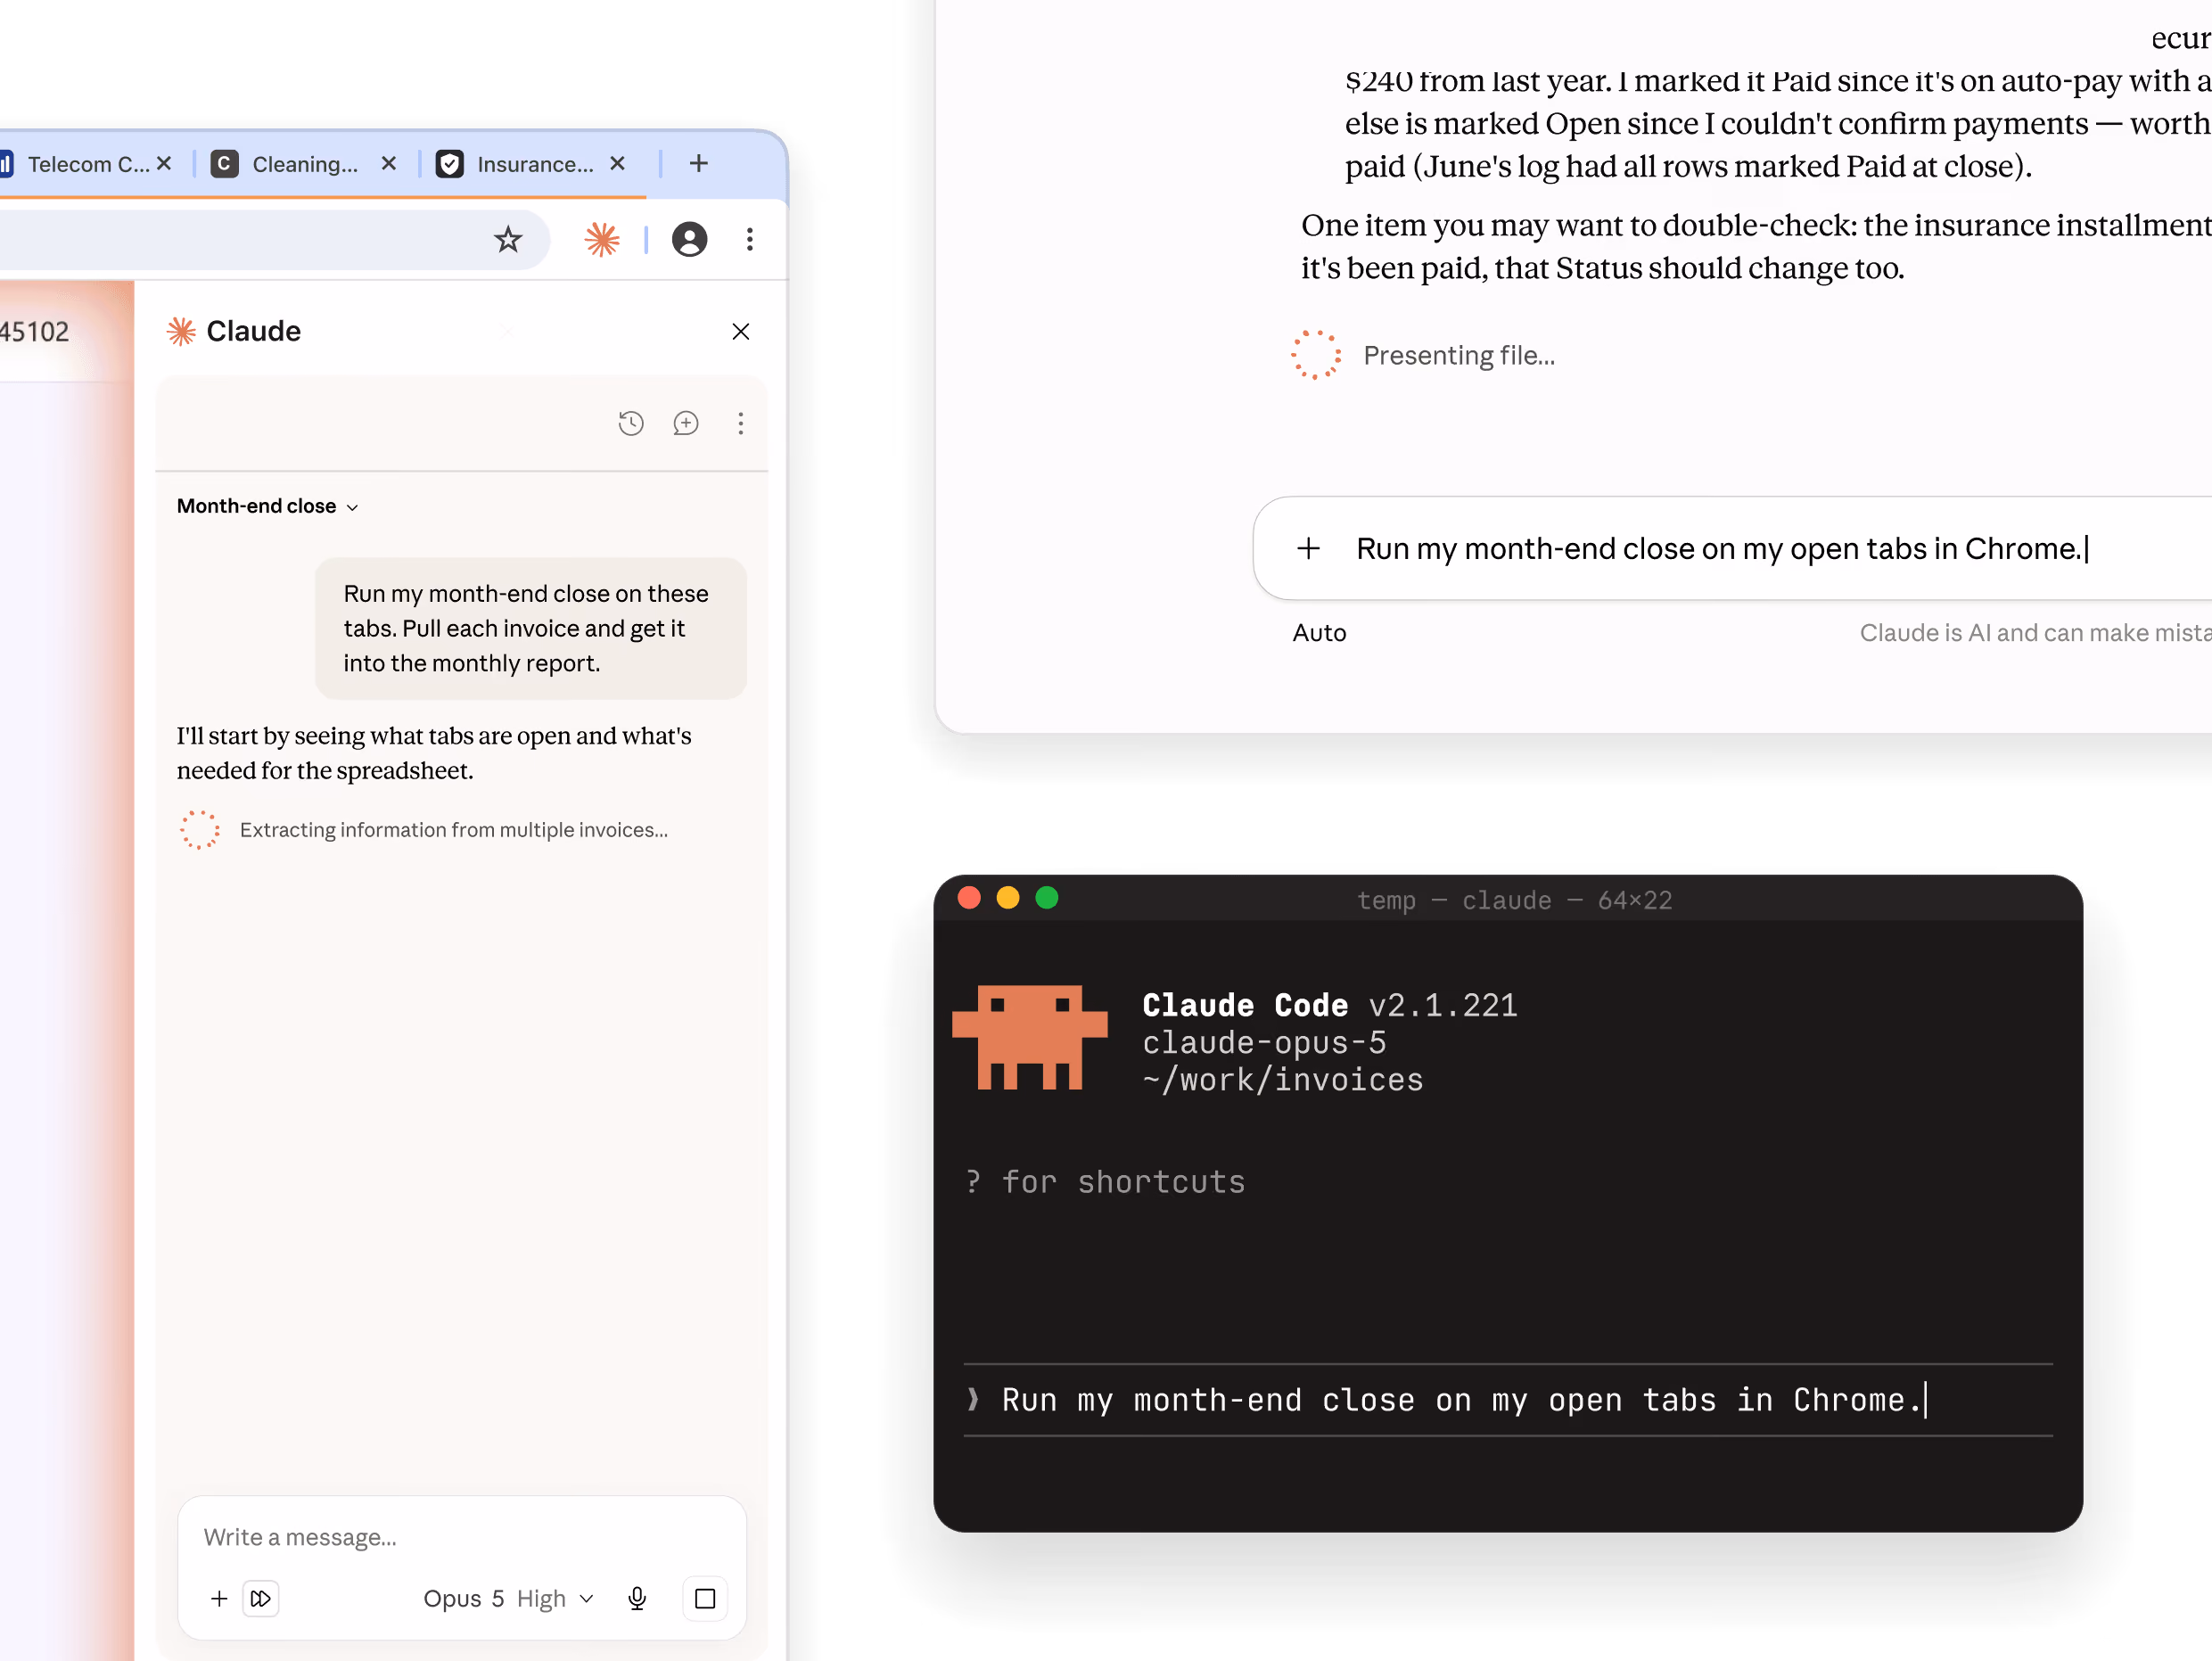Click the user message bubble in side panel

click(531, 628)
